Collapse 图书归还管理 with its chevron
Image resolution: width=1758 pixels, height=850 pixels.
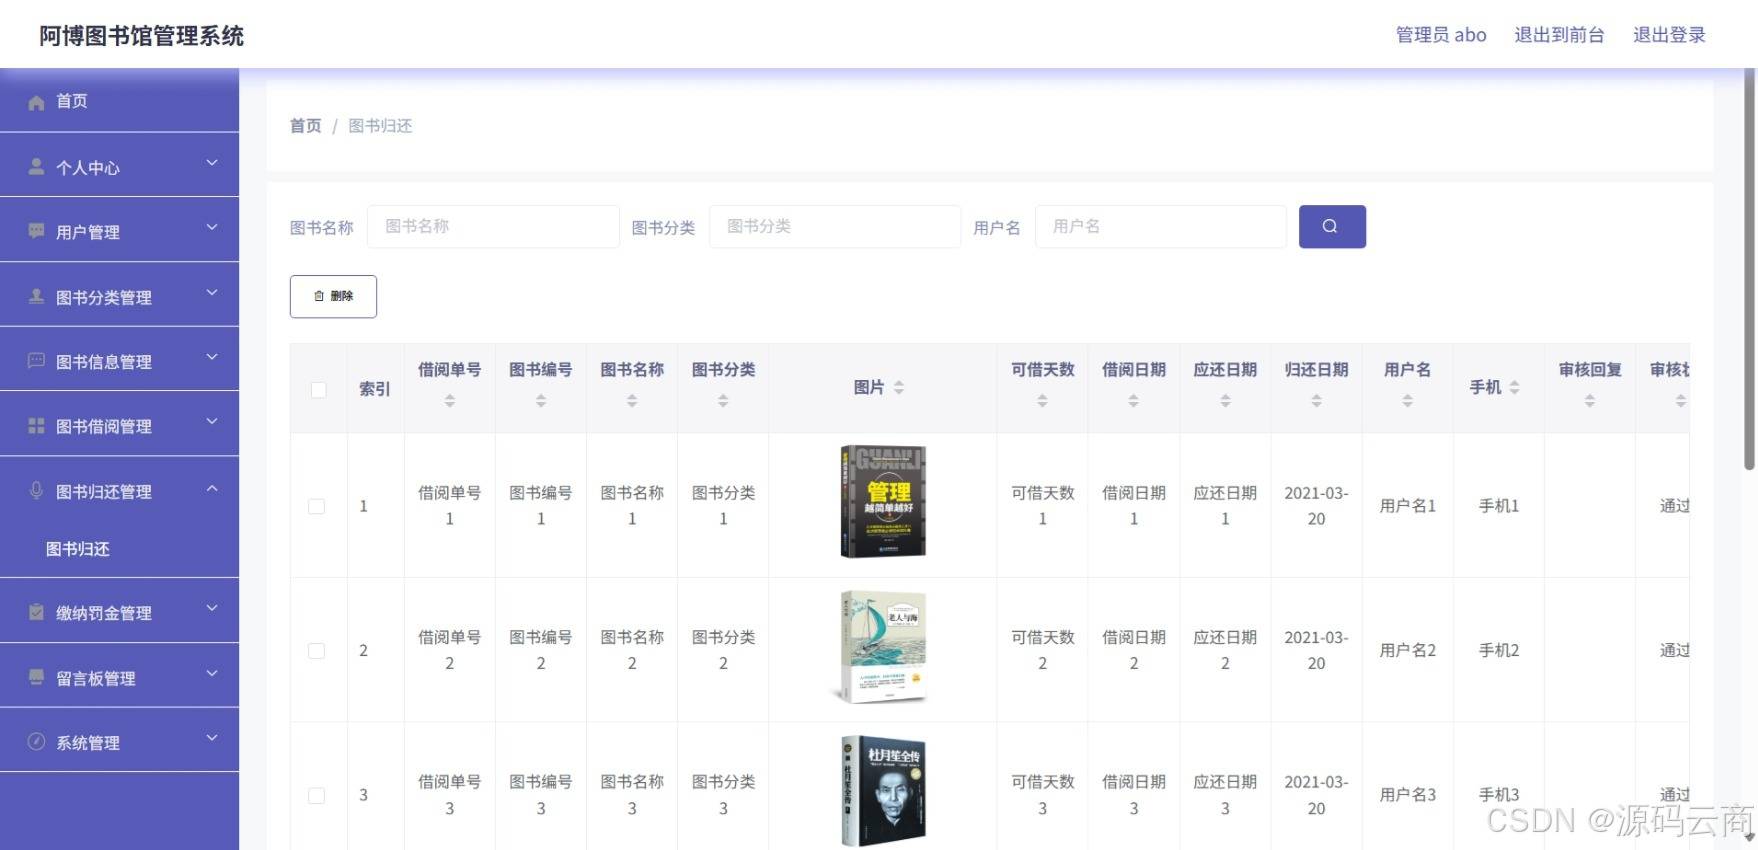click(212, 488)
